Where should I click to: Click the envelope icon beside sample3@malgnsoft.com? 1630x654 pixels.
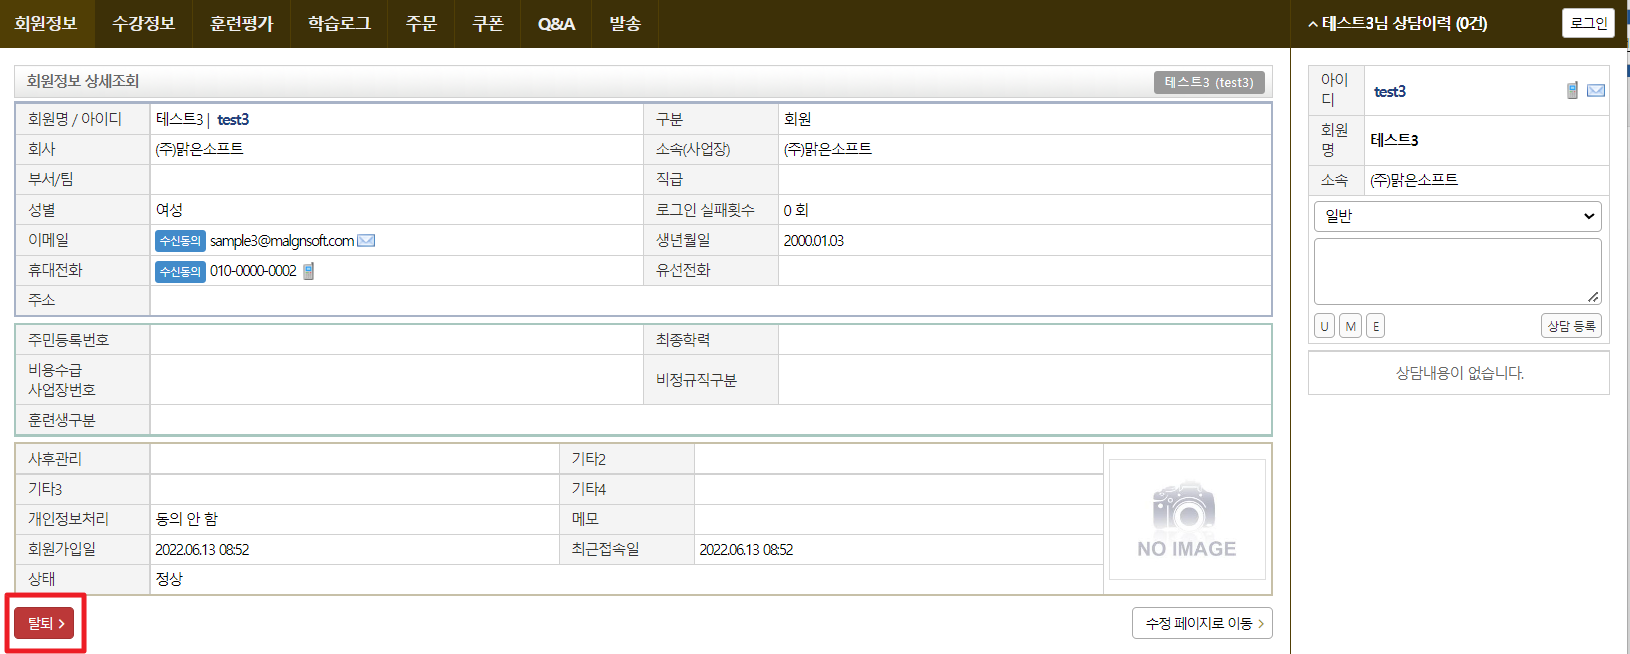(x=366, y=241)
